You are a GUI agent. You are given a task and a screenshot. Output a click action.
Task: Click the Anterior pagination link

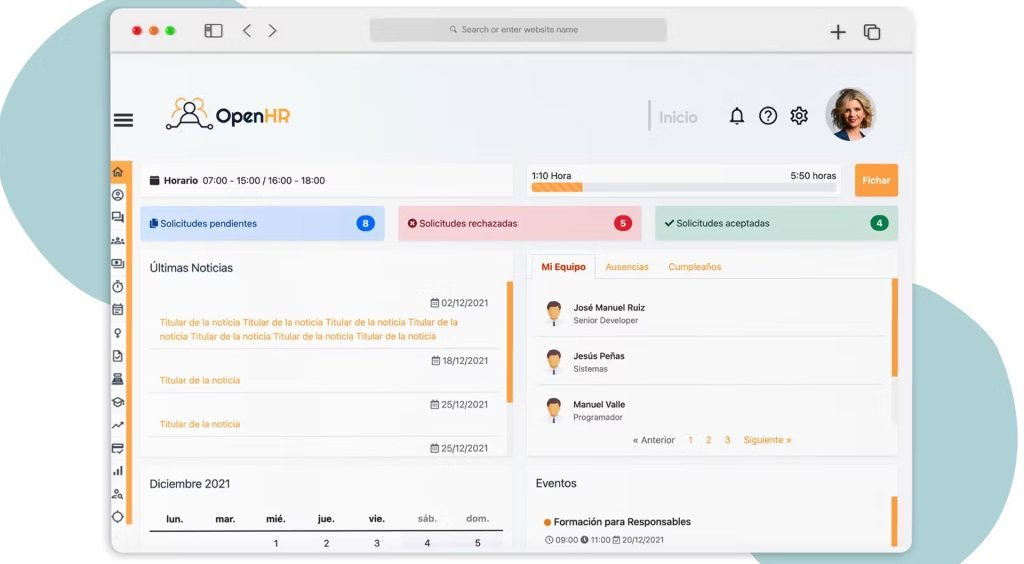tap(654, 440)
